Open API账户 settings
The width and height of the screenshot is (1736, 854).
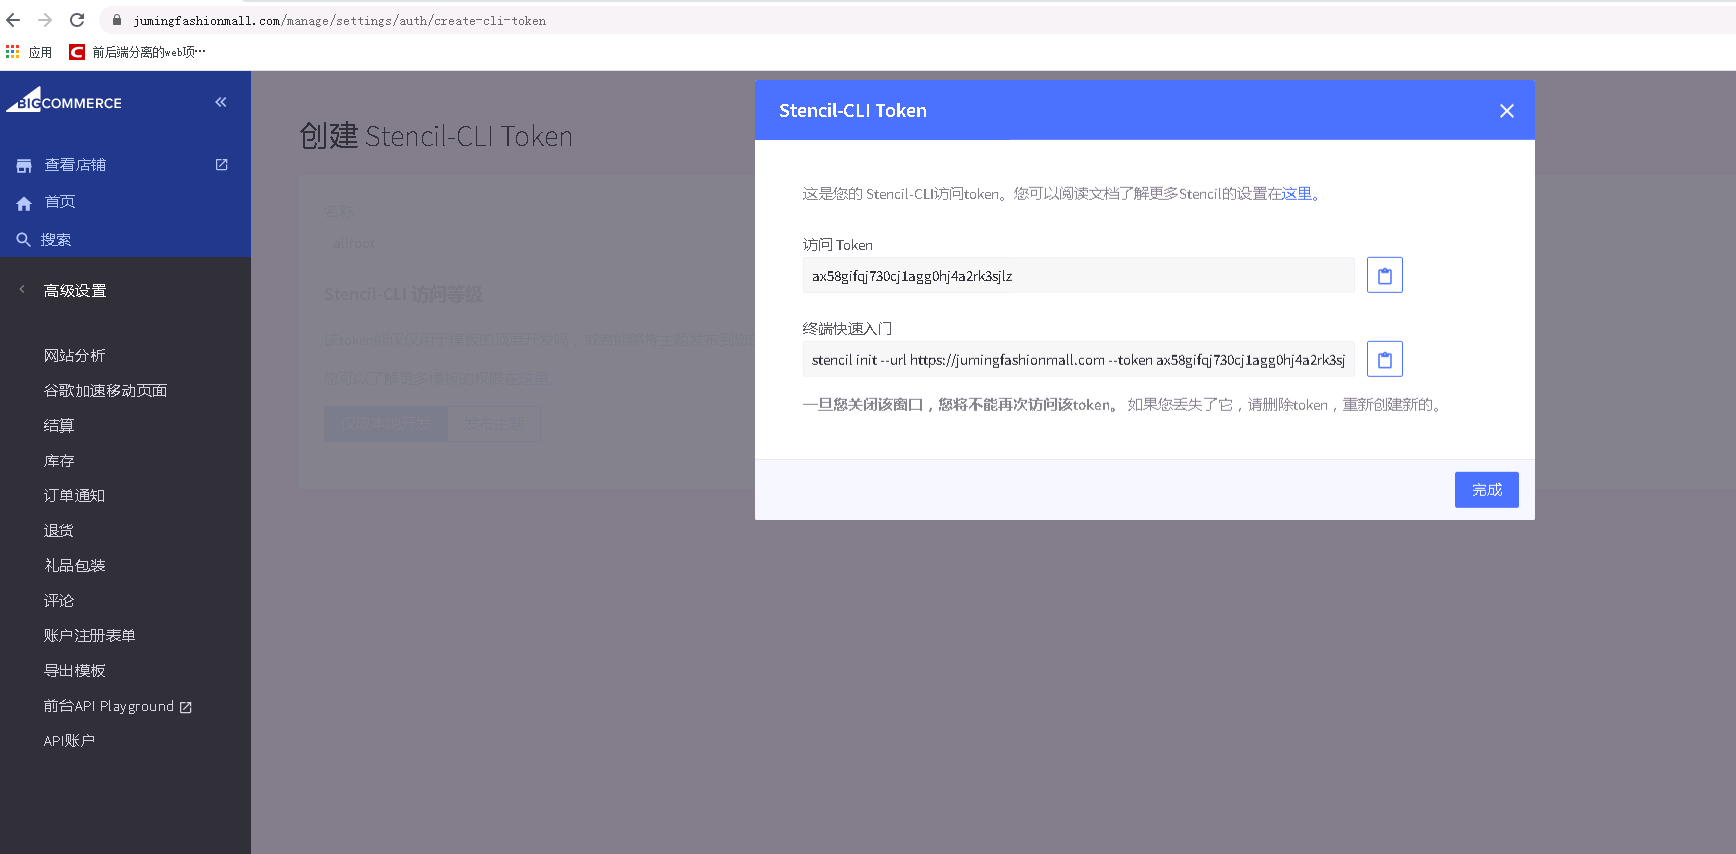(69, 741)
